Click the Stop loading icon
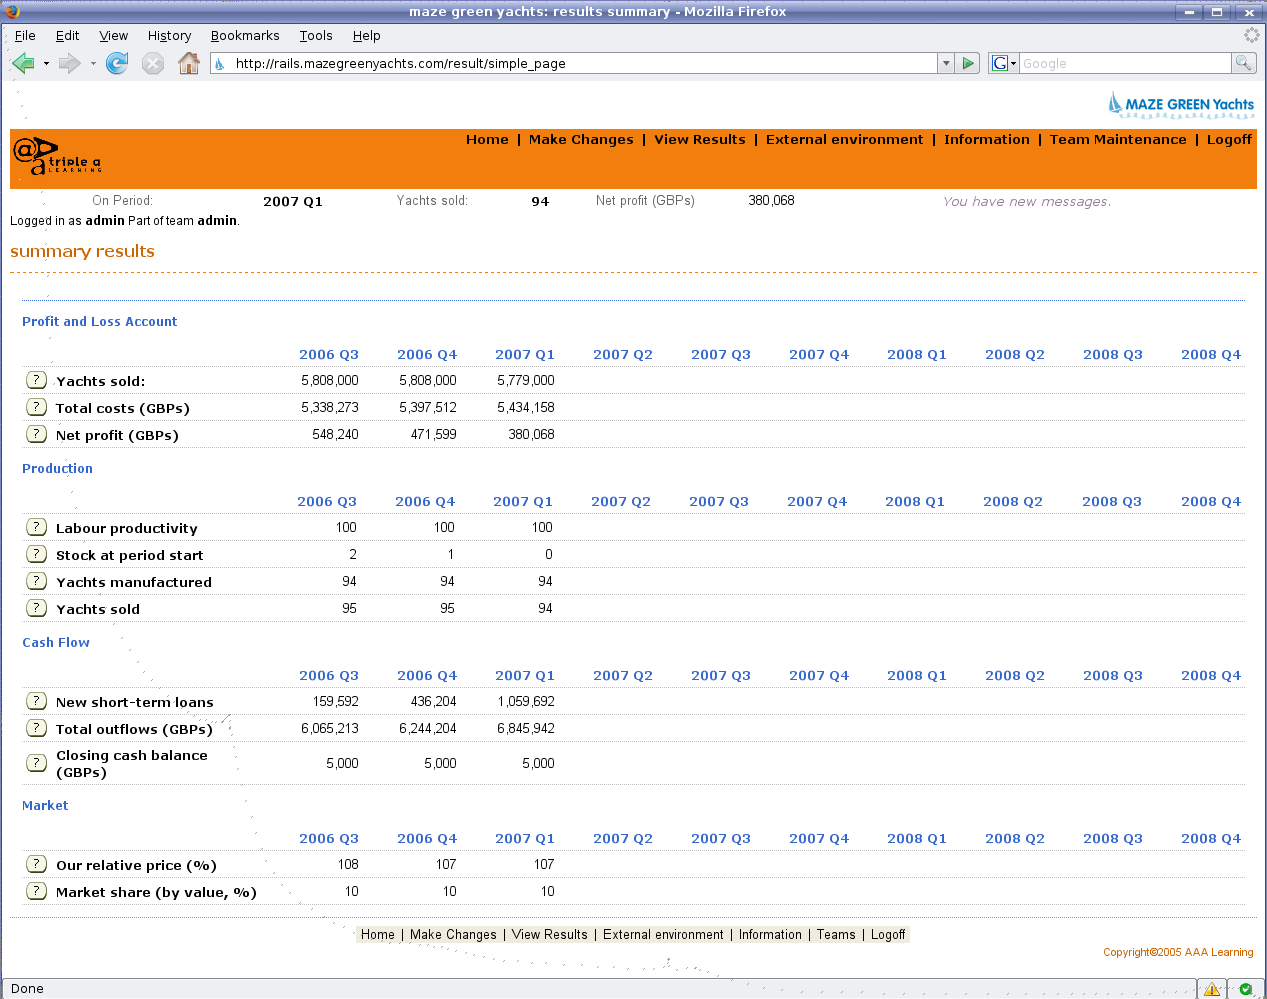1267x999 pixels. [x=152, y=63]
